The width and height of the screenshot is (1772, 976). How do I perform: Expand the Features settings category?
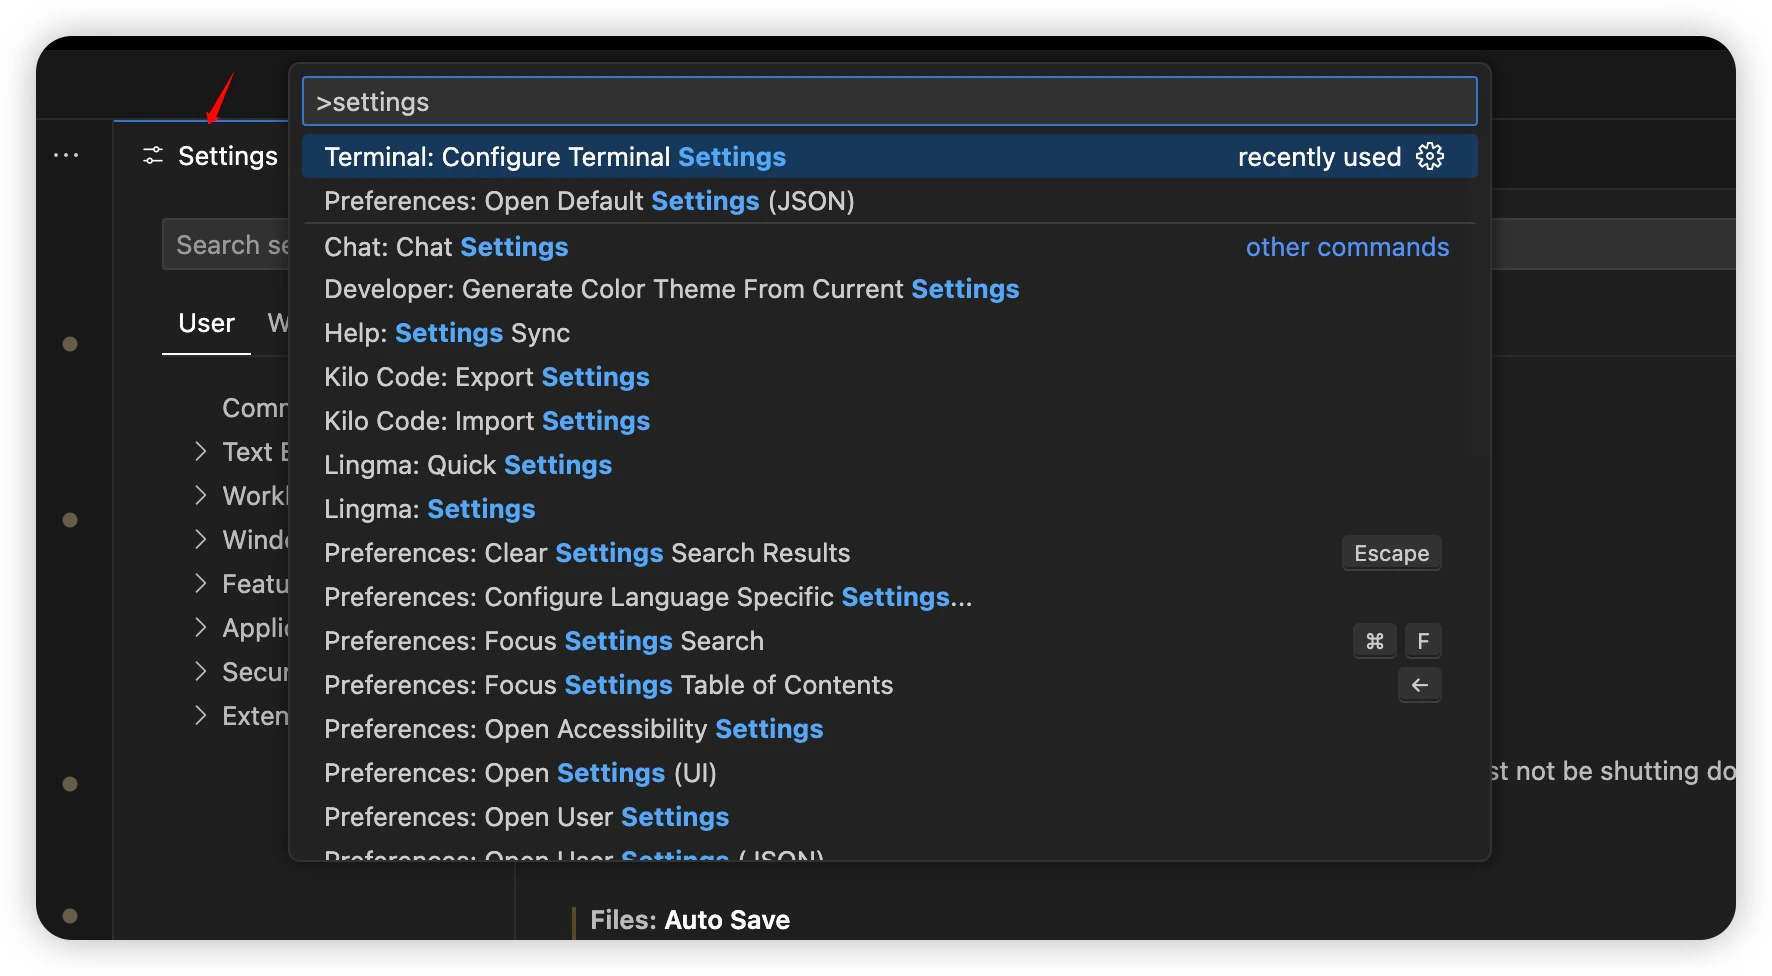[201, 584]
